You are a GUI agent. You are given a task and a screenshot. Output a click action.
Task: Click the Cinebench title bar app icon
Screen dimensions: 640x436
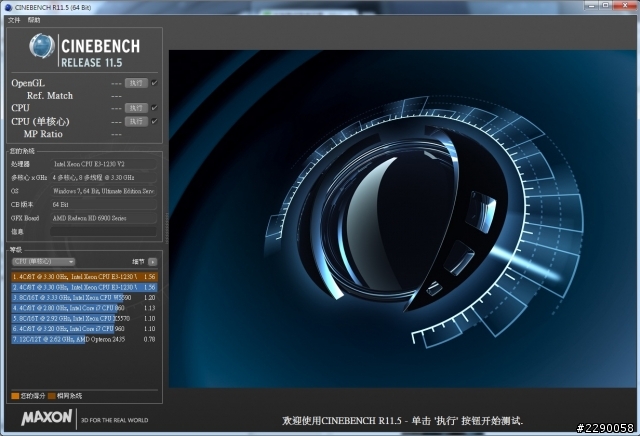(8, 7)
